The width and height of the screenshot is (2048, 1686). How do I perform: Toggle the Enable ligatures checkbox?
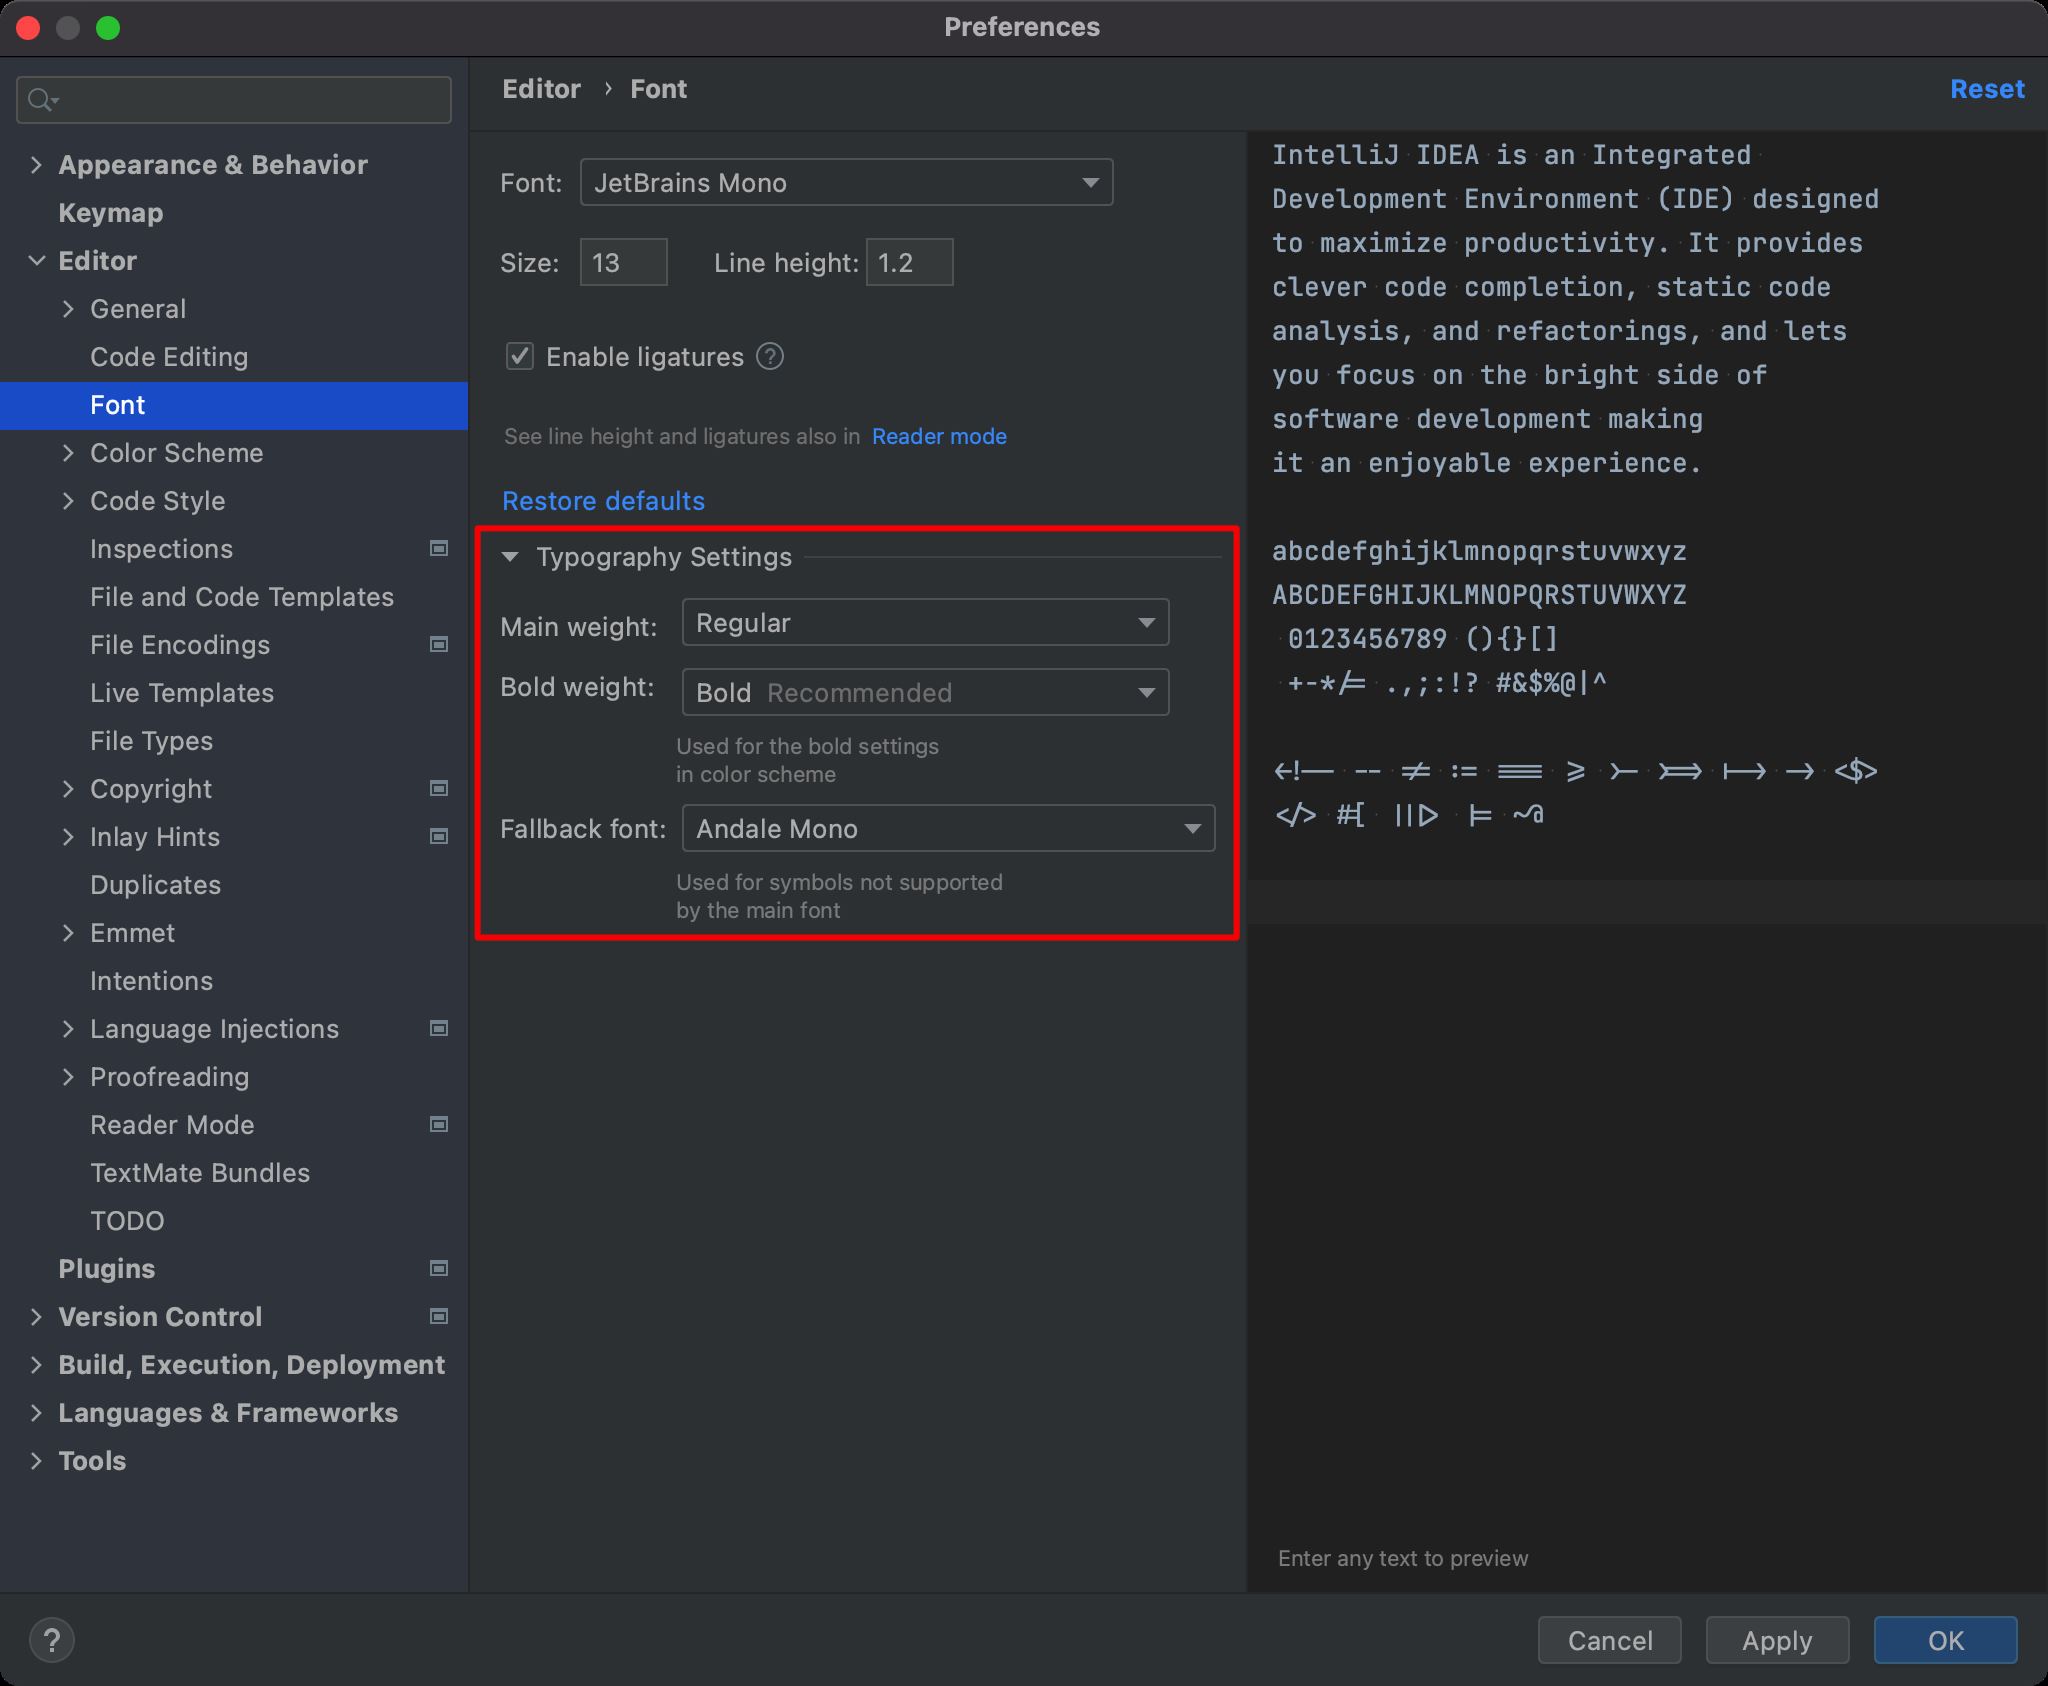[x=520, y=357]
